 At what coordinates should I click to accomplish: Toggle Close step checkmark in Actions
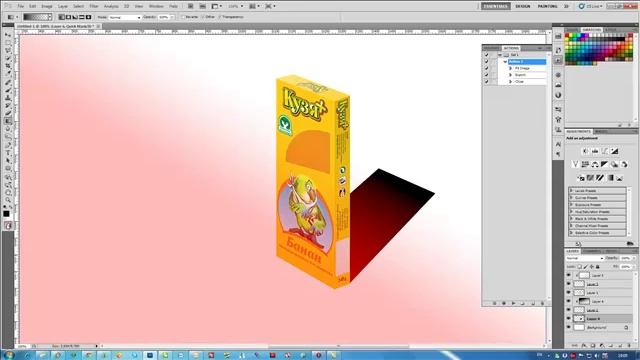point(487,82)
